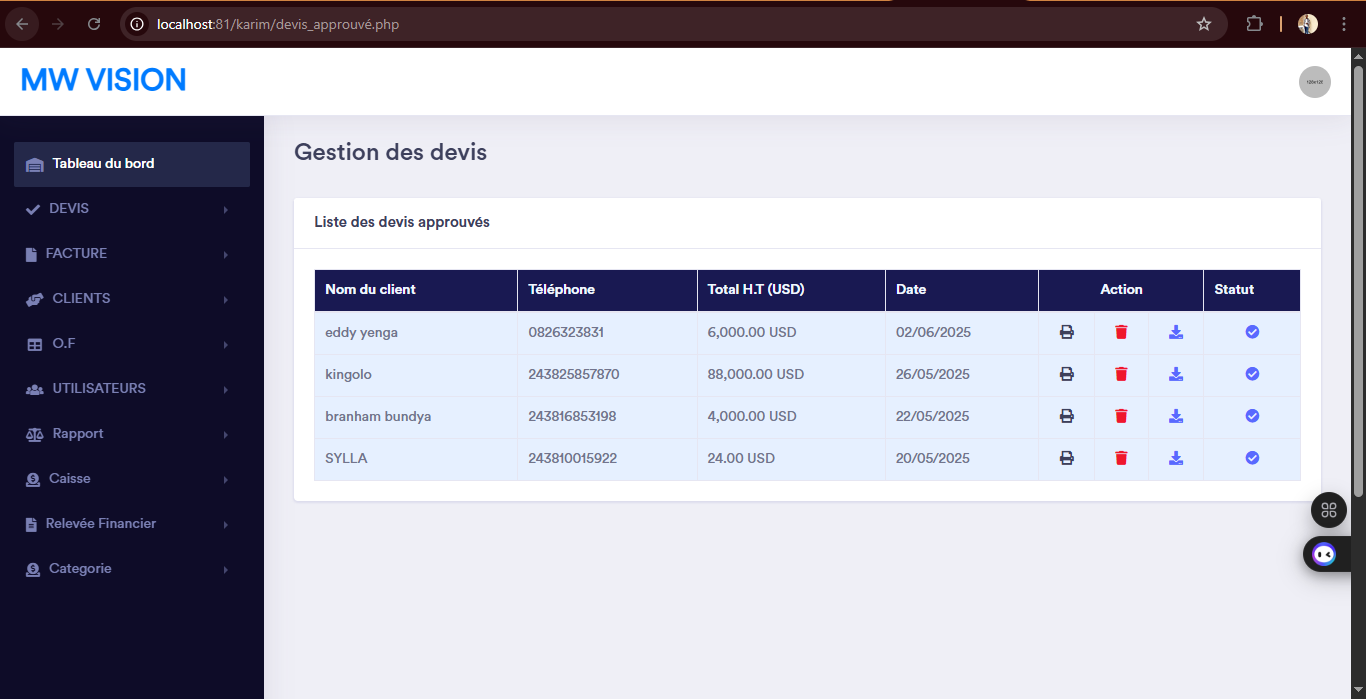Toggle approved status for branham bundya

pyautogui.click(x=1252, y=416)
